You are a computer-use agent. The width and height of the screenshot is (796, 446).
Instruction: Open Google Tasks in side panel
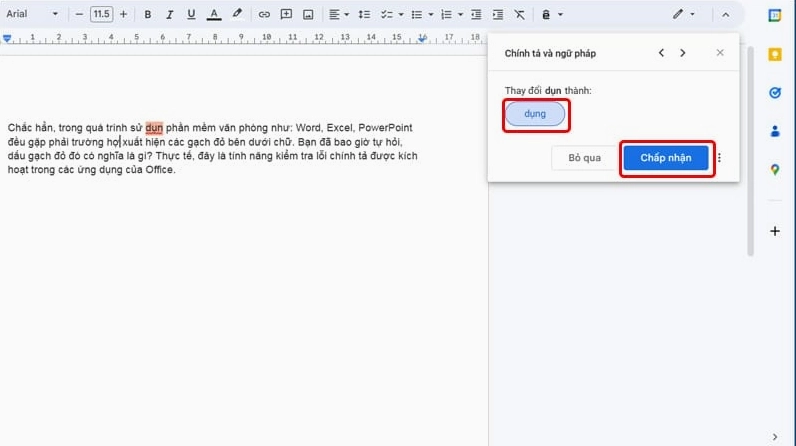coord(775,93)
